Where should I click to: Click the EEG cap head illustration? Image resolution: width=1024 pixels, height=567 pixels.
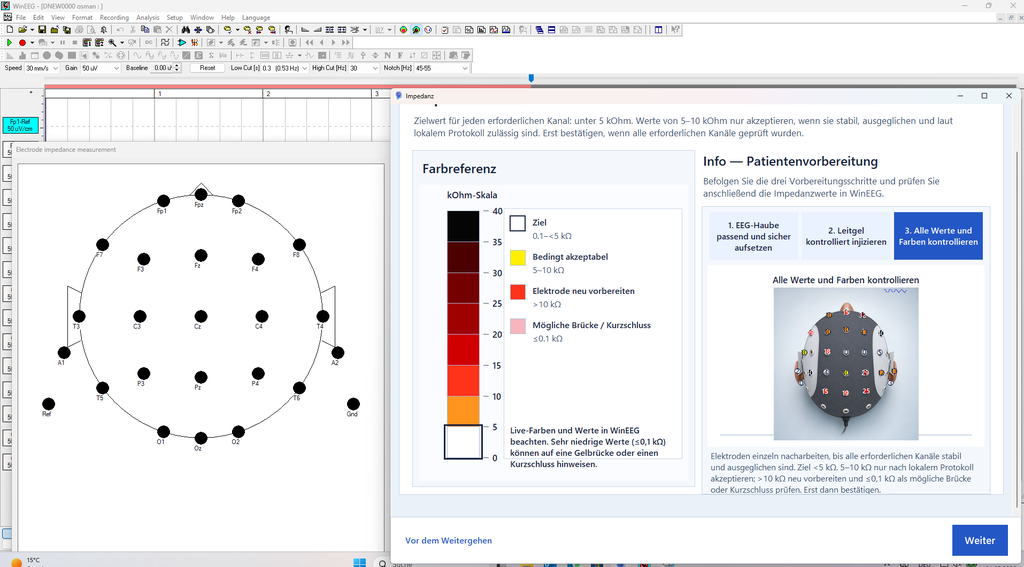(846, 364)
